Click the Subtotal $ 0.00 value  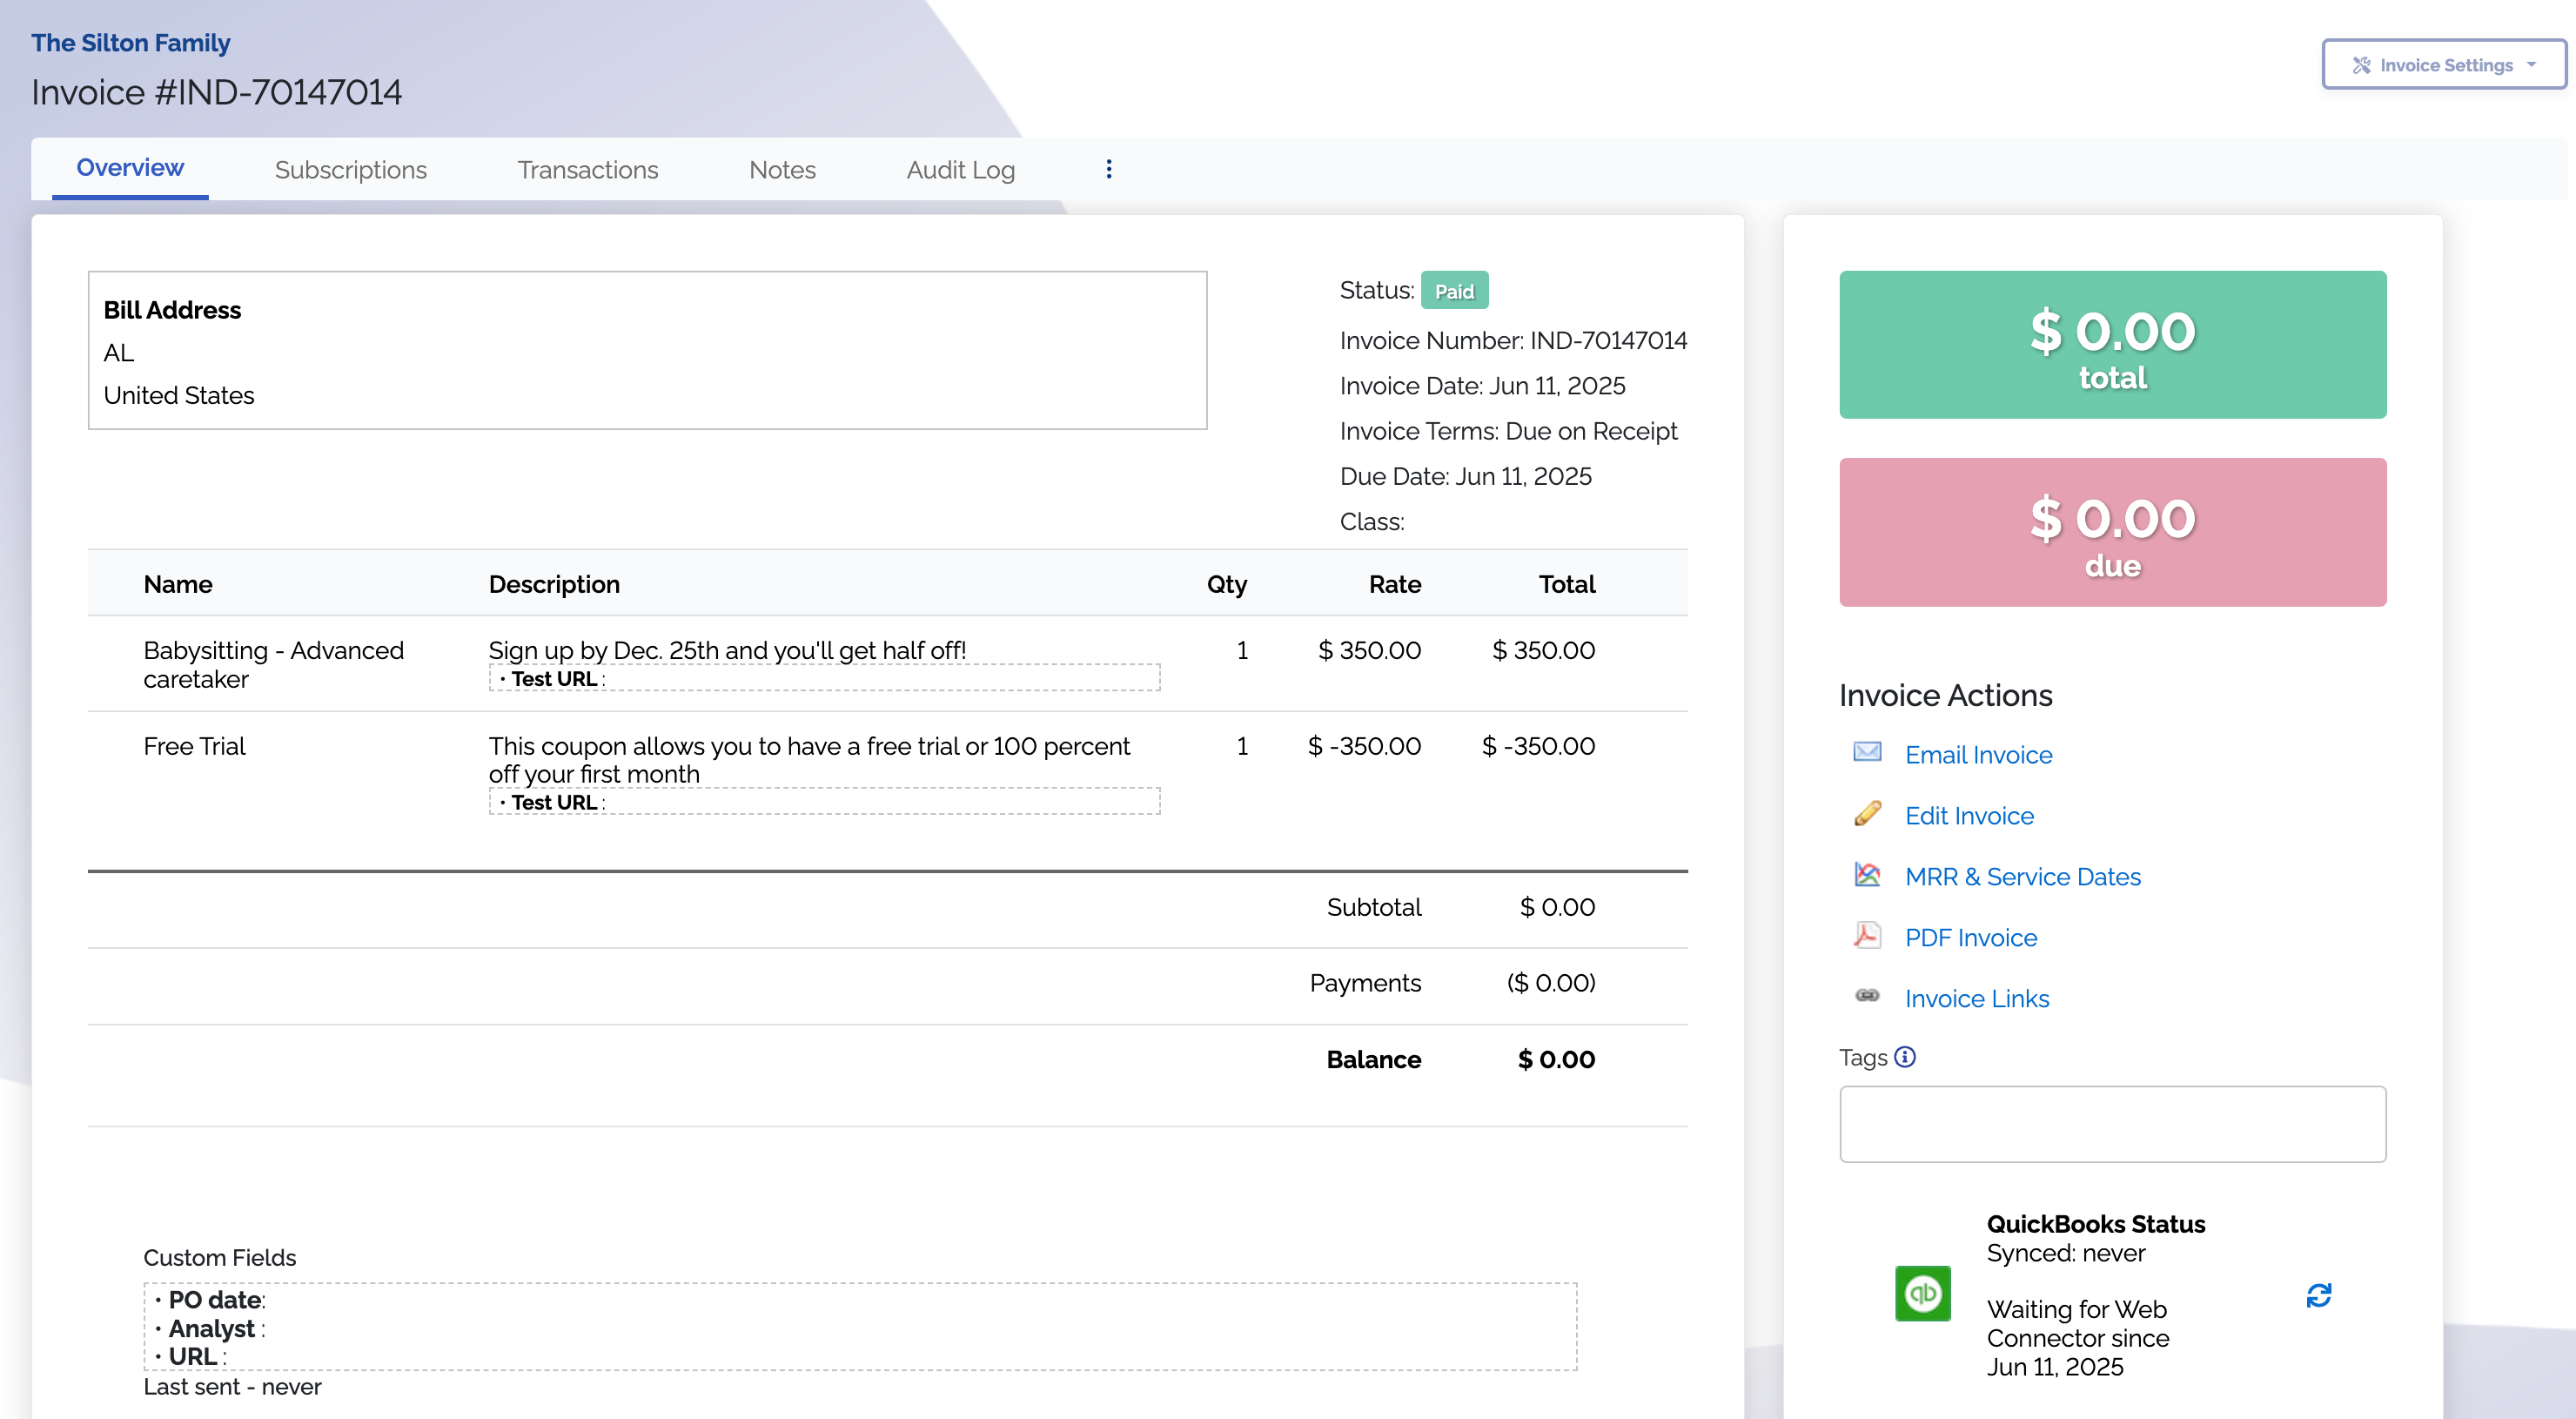click(x=1557, y=907)
